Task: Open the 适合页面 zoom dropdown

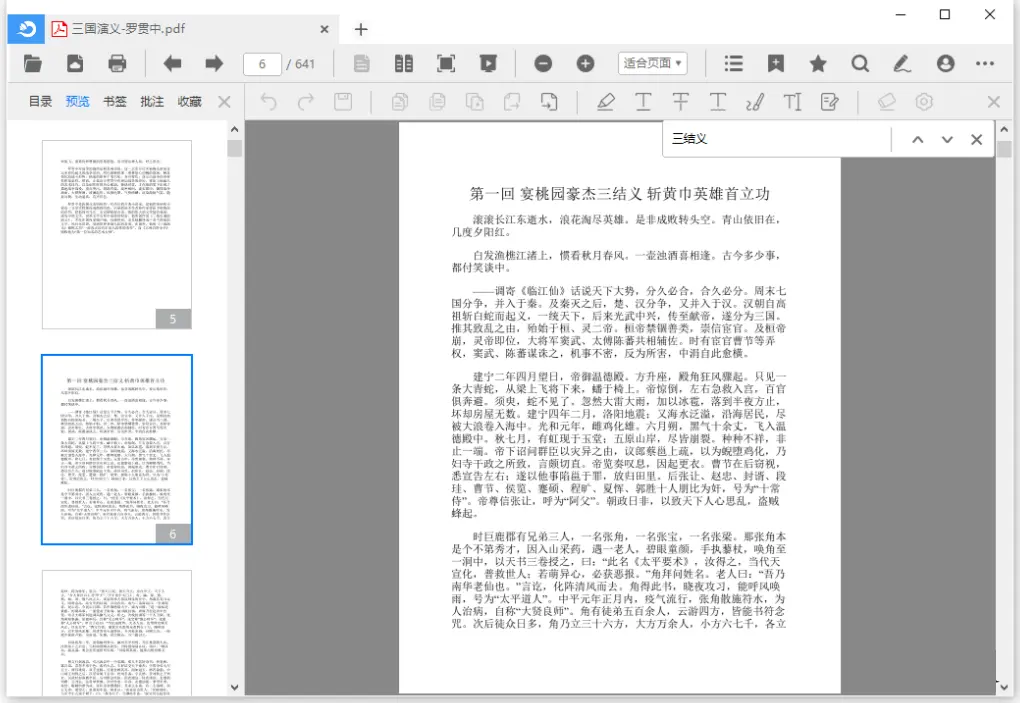Action: tap(652, 63)
